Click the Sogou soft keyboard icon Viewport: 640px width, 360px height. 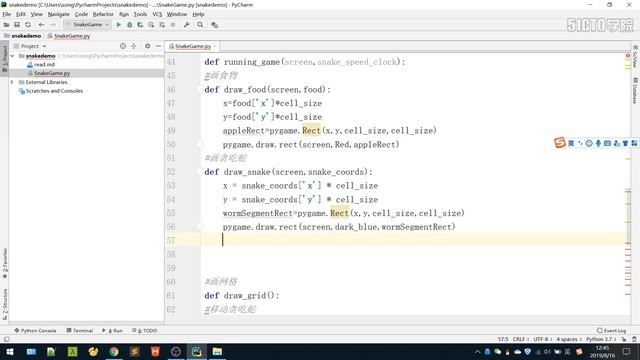(607, 143)
